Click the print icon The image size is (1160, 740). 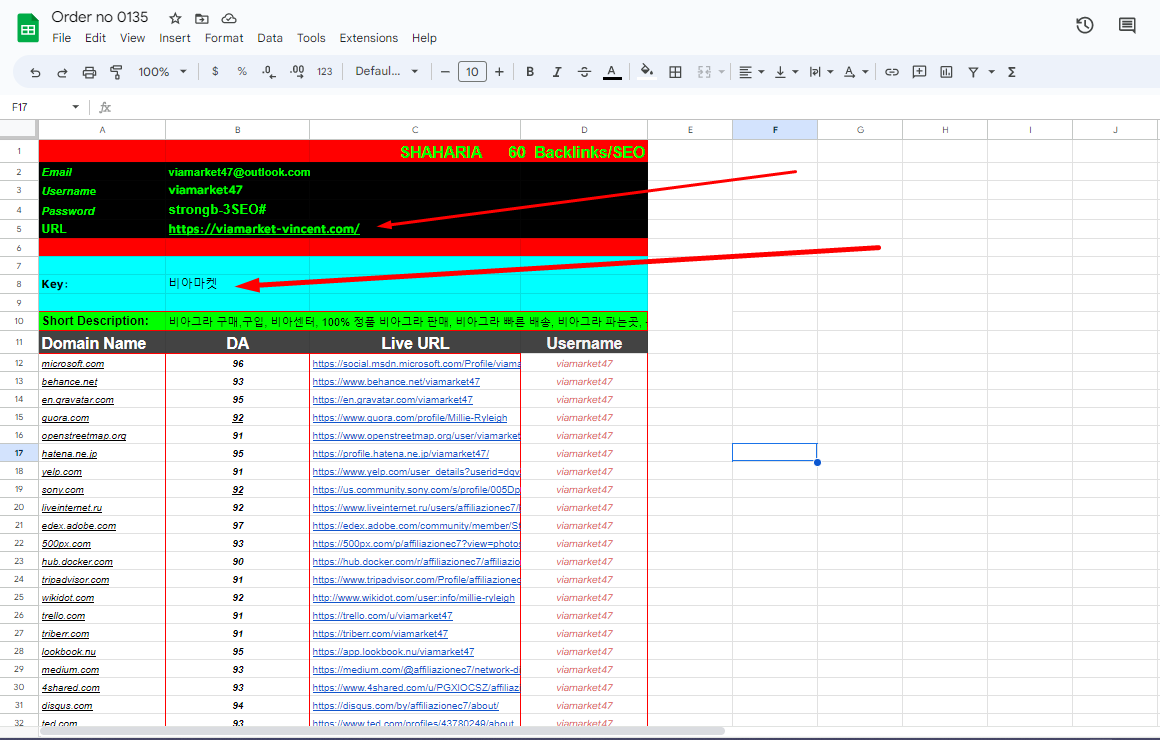(x=89, y=71)
